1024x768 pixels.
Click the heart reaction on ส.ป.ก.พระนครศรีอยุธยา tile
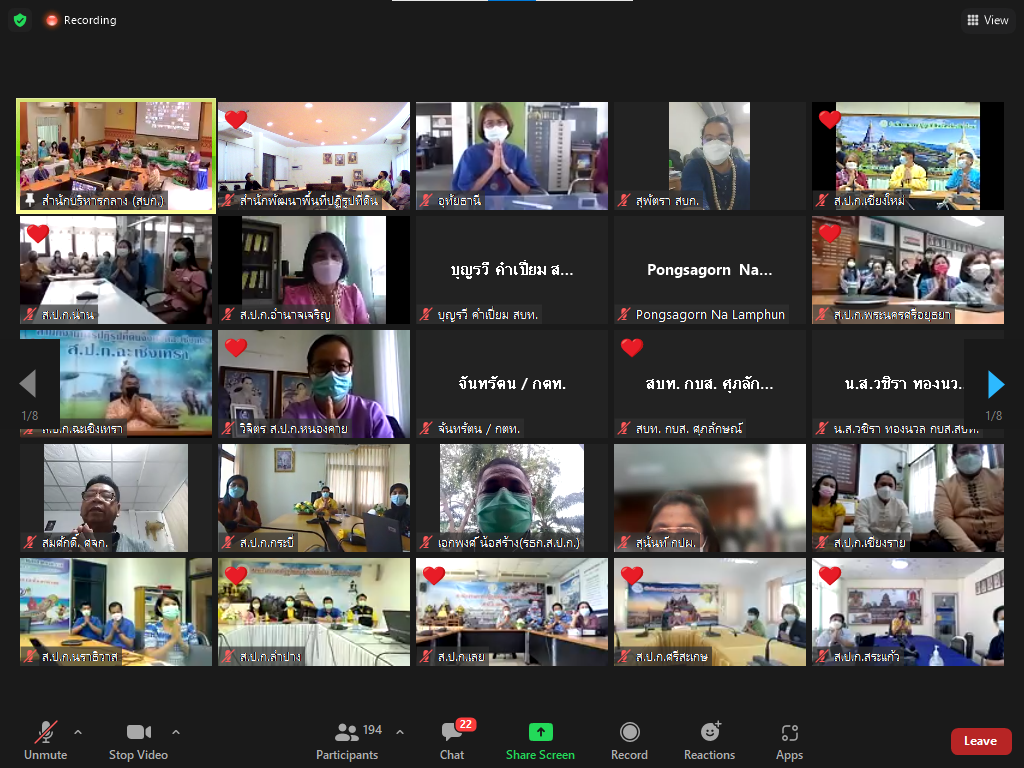point(829,233)
